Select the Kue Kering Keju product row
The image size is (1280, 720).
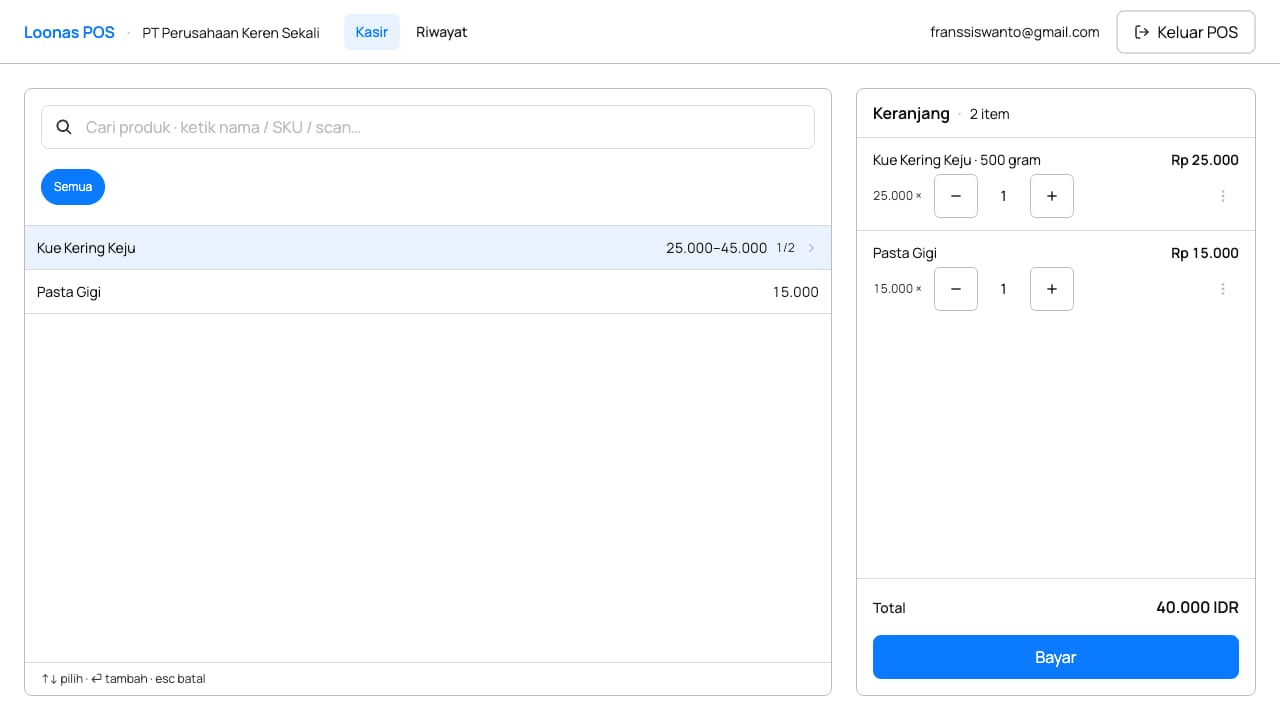click(428, 248)
